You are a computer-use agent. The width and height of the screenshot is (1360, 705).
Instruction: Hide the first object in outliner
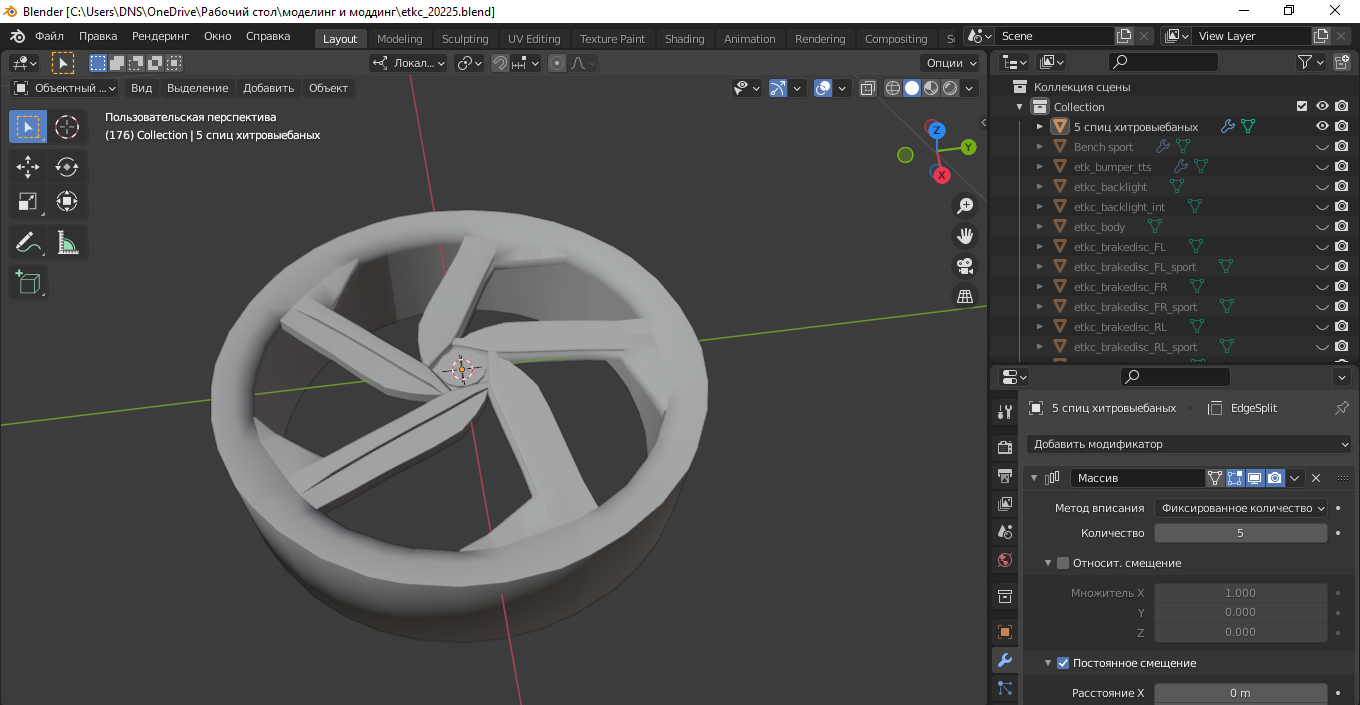1322,127
